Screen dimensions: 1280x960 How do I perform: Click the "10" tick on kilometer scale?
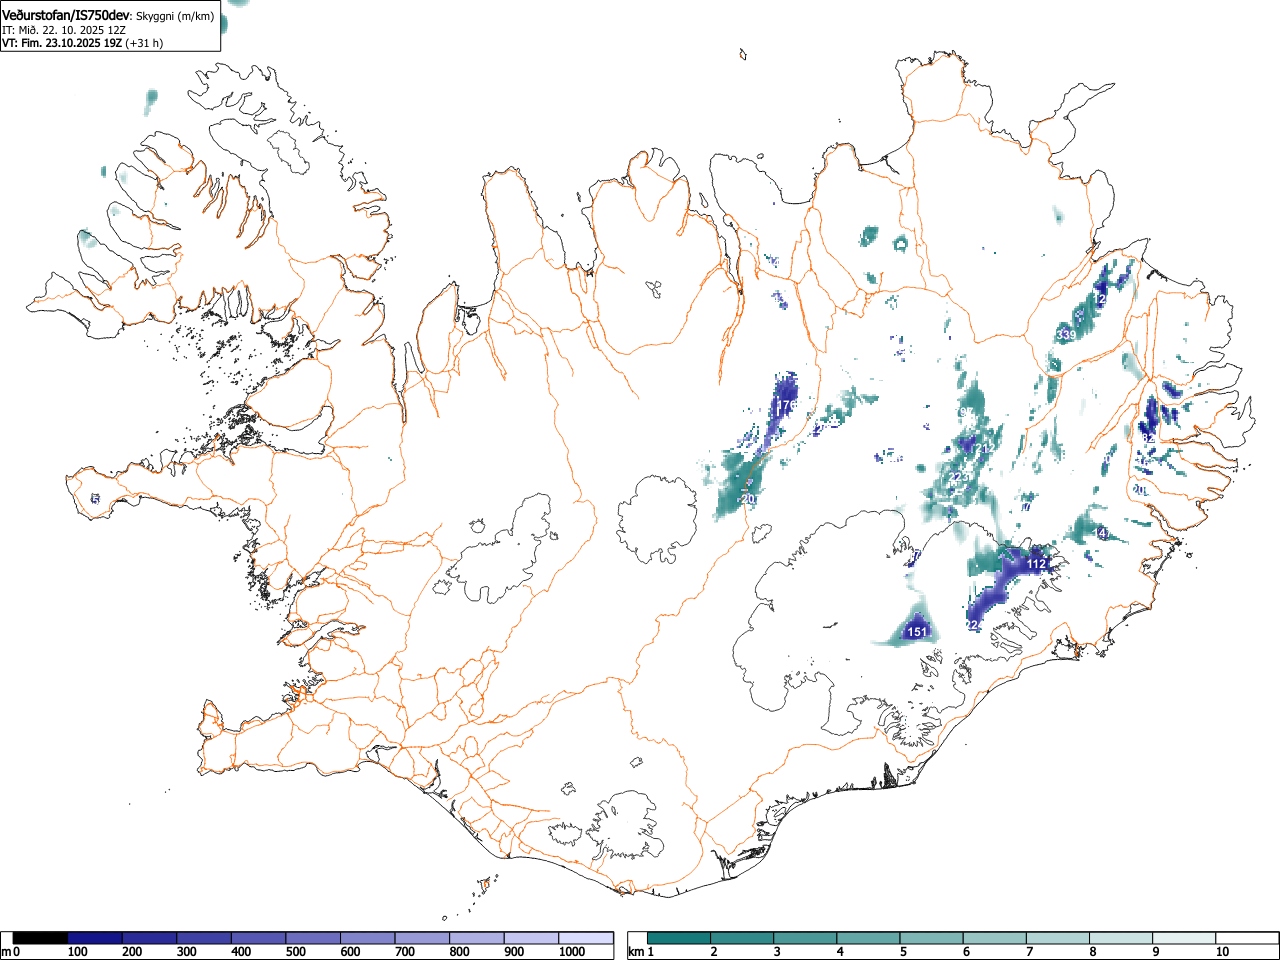tap(1221, 952)
